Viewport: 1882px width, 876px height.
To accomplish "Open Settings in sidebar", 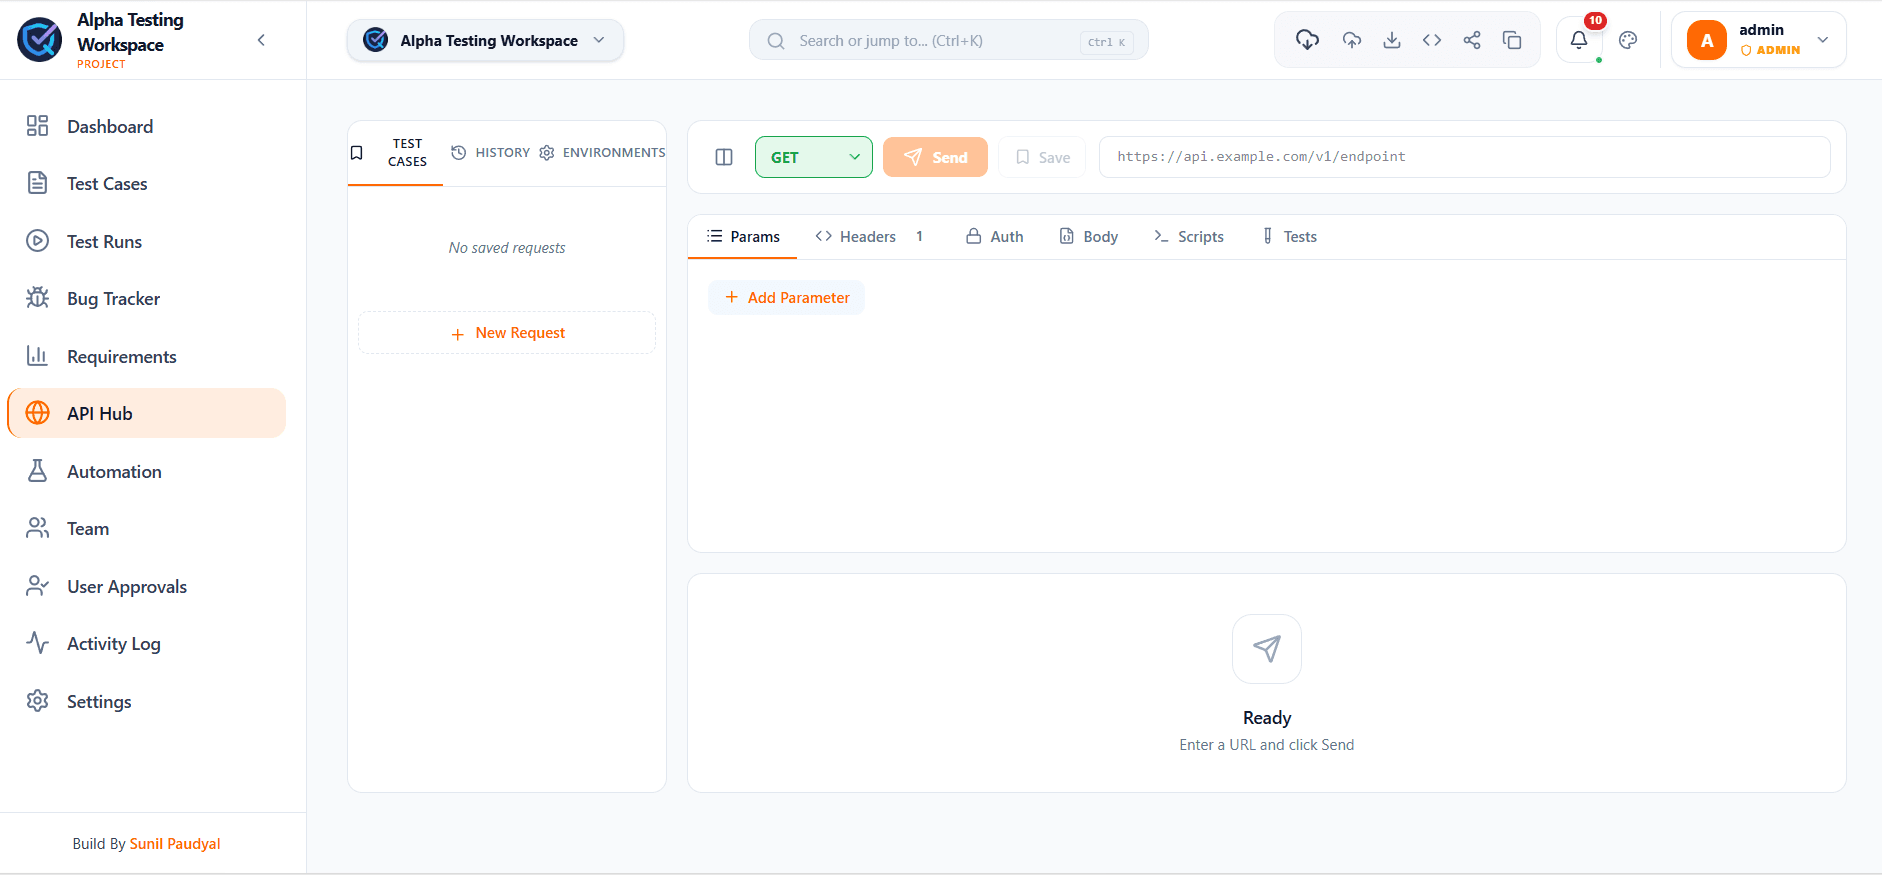I will tap(146, 701).
